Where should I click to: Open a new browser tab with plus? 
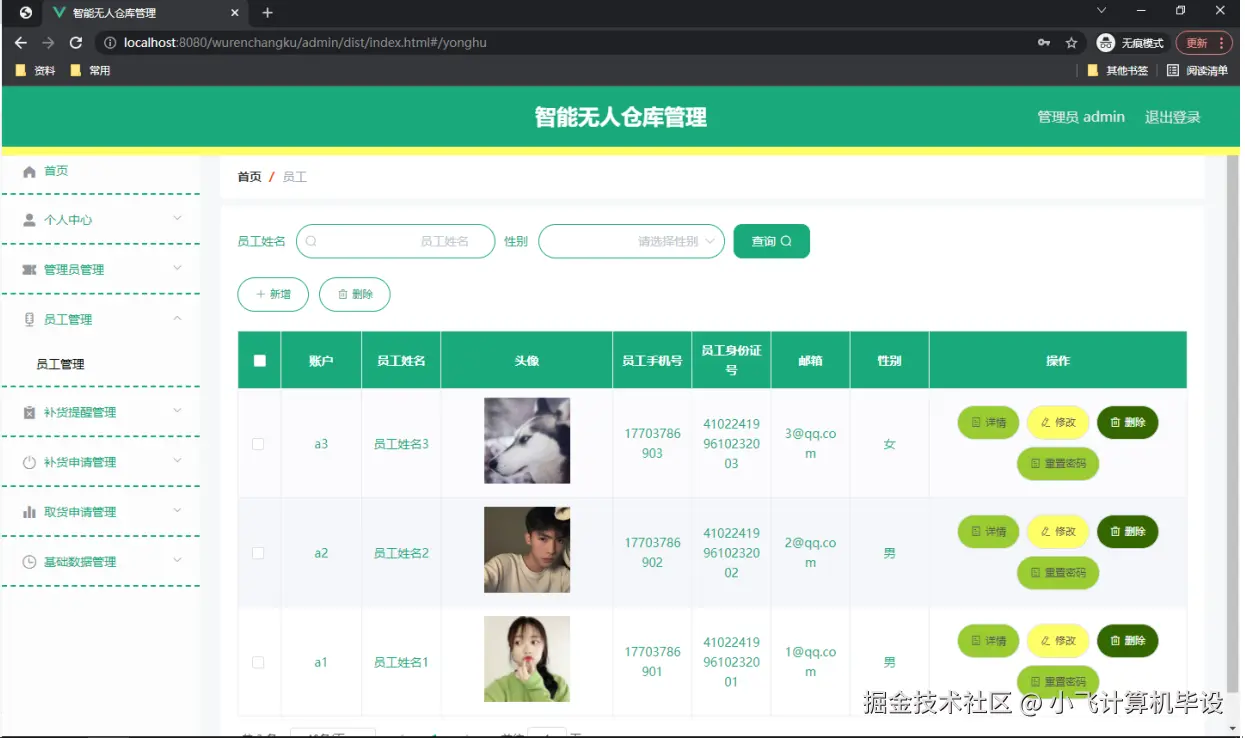click(x=267, y=13)
